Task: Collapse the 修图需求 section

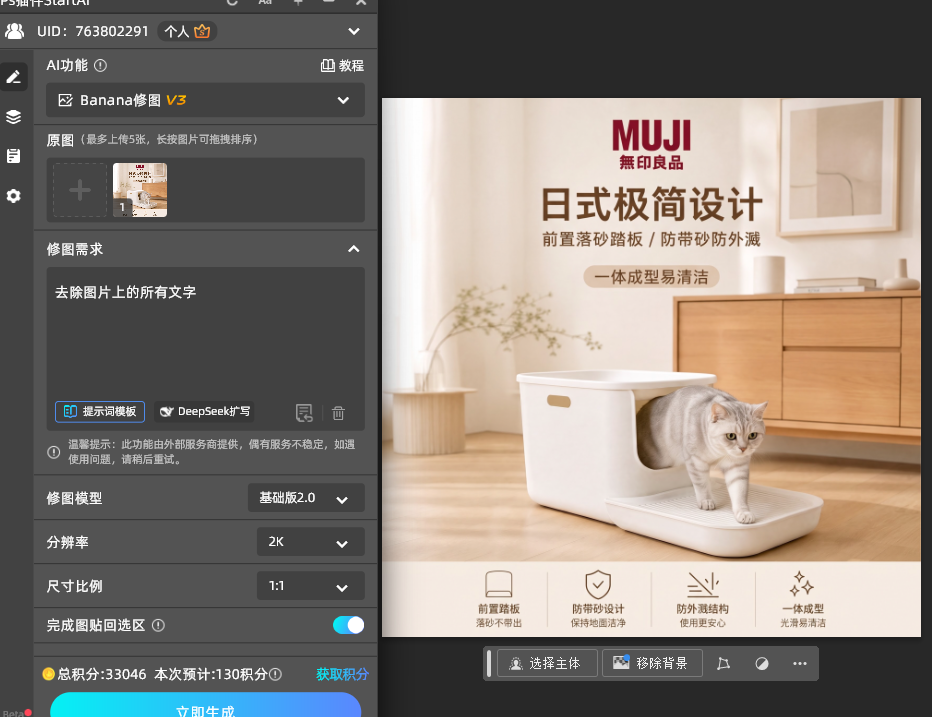Action: point(354,249)
